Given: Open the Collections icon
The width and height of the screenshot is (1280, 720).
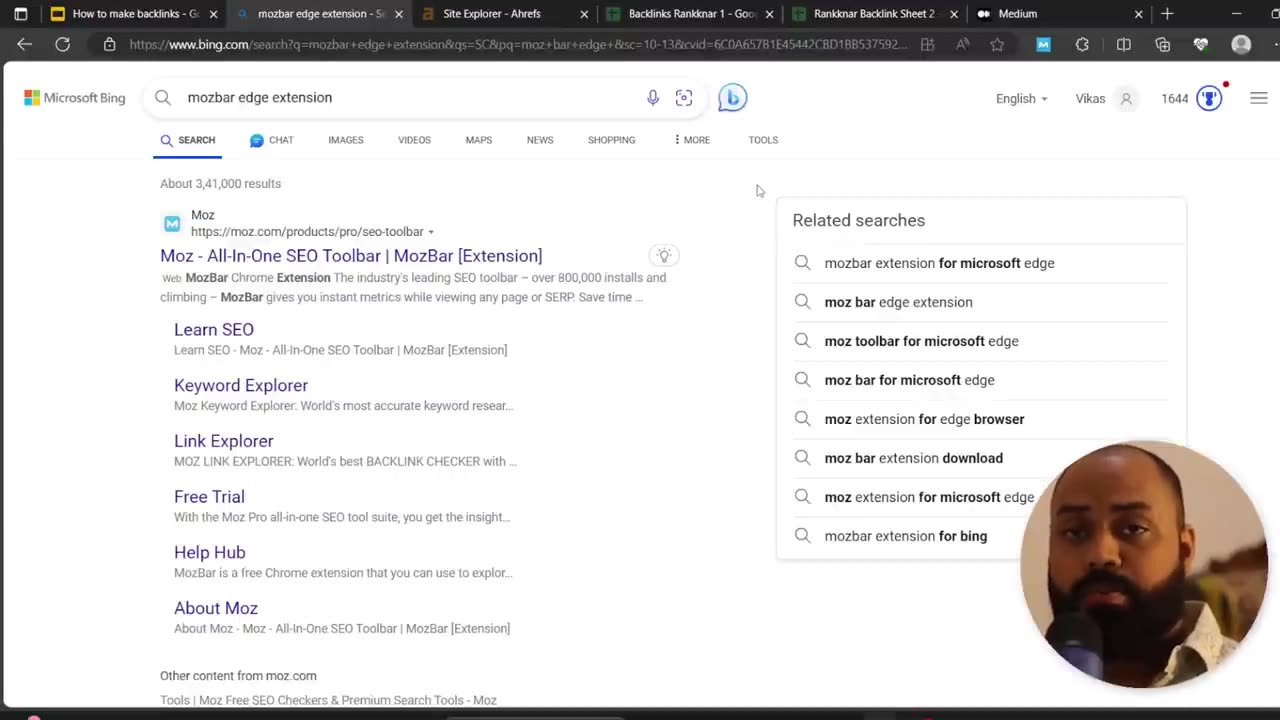Looking at the screenshot, I should tap(1162, 44).
